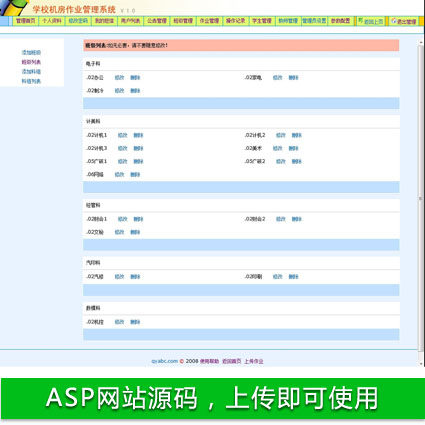Open the 管理员设置 menu item
425x425 pixels.
314,21
